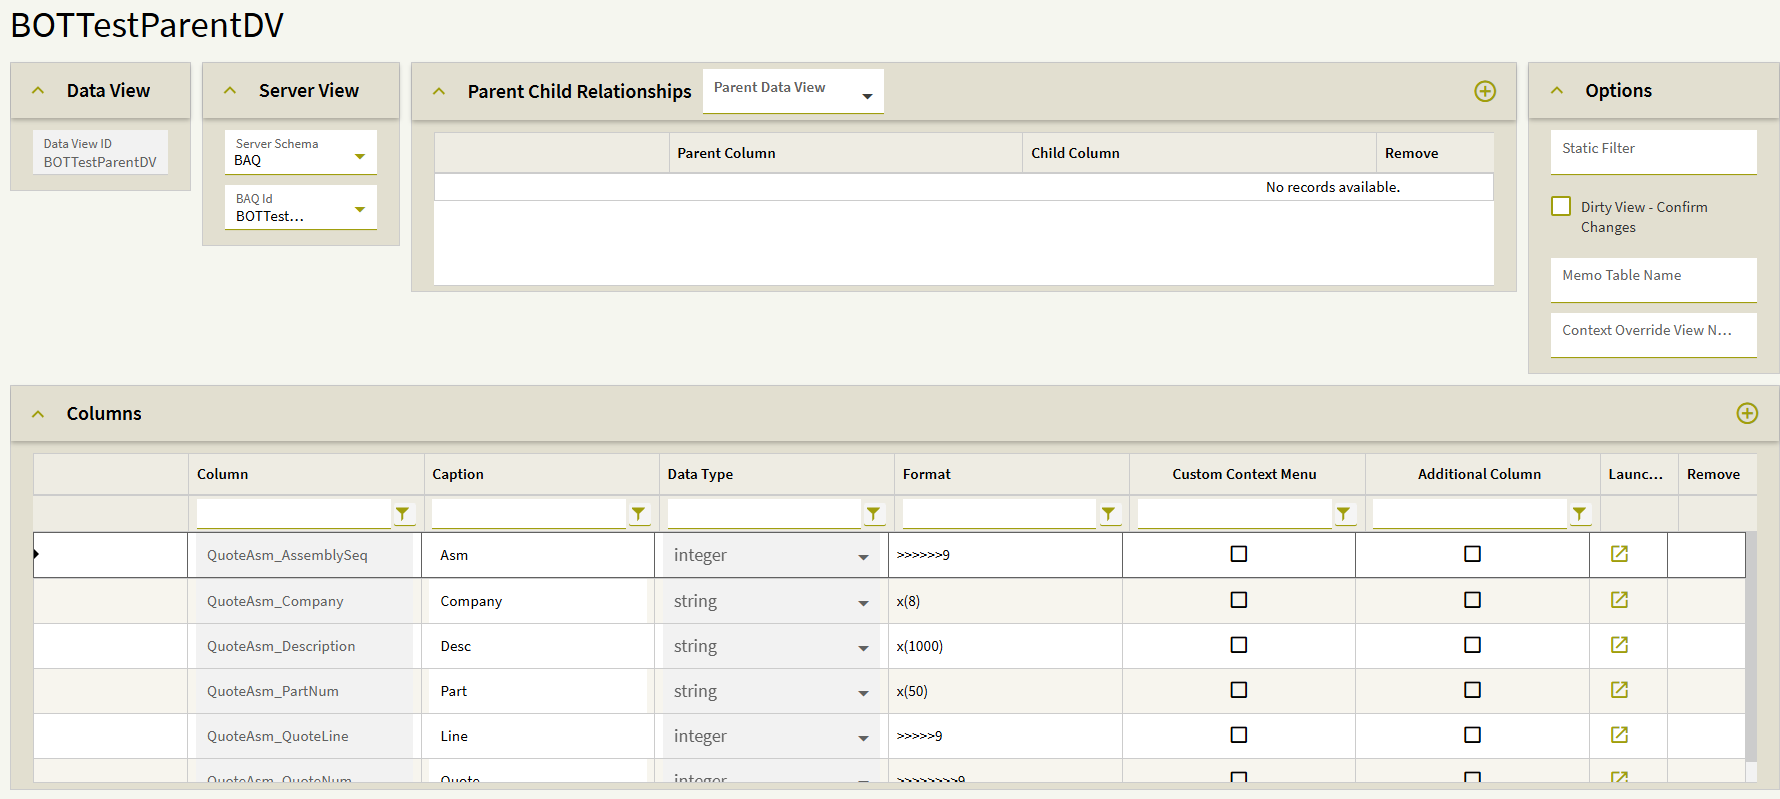The width and height of the screenshot is (1780, 799).
Task: Add a new parent child relationship
Action: (x=1485, y=91)
